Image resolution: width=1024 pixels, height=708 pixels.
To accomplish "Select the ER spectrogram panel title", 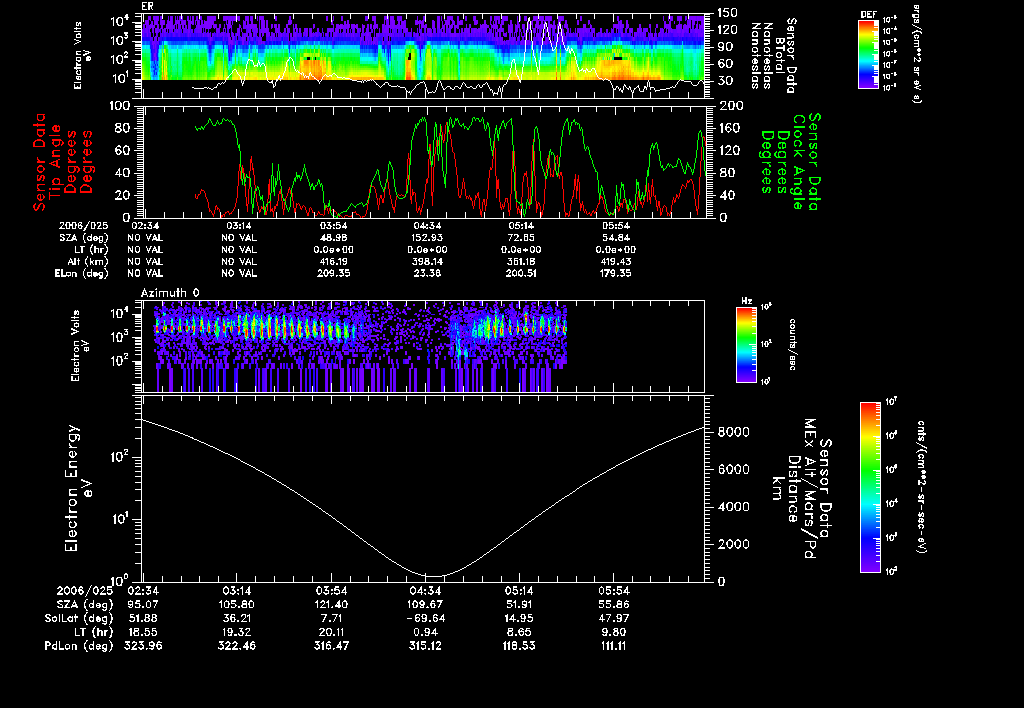I will pyautogui.click(x=148, y=6).
